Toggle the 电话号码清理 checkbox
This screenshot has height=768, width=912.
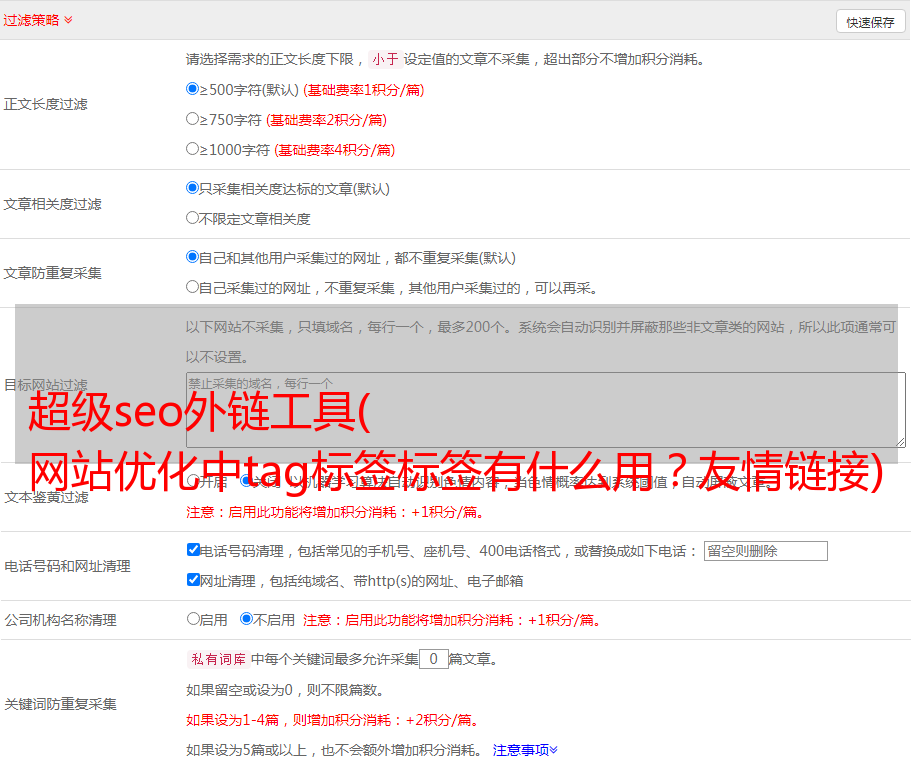(193, 550)
